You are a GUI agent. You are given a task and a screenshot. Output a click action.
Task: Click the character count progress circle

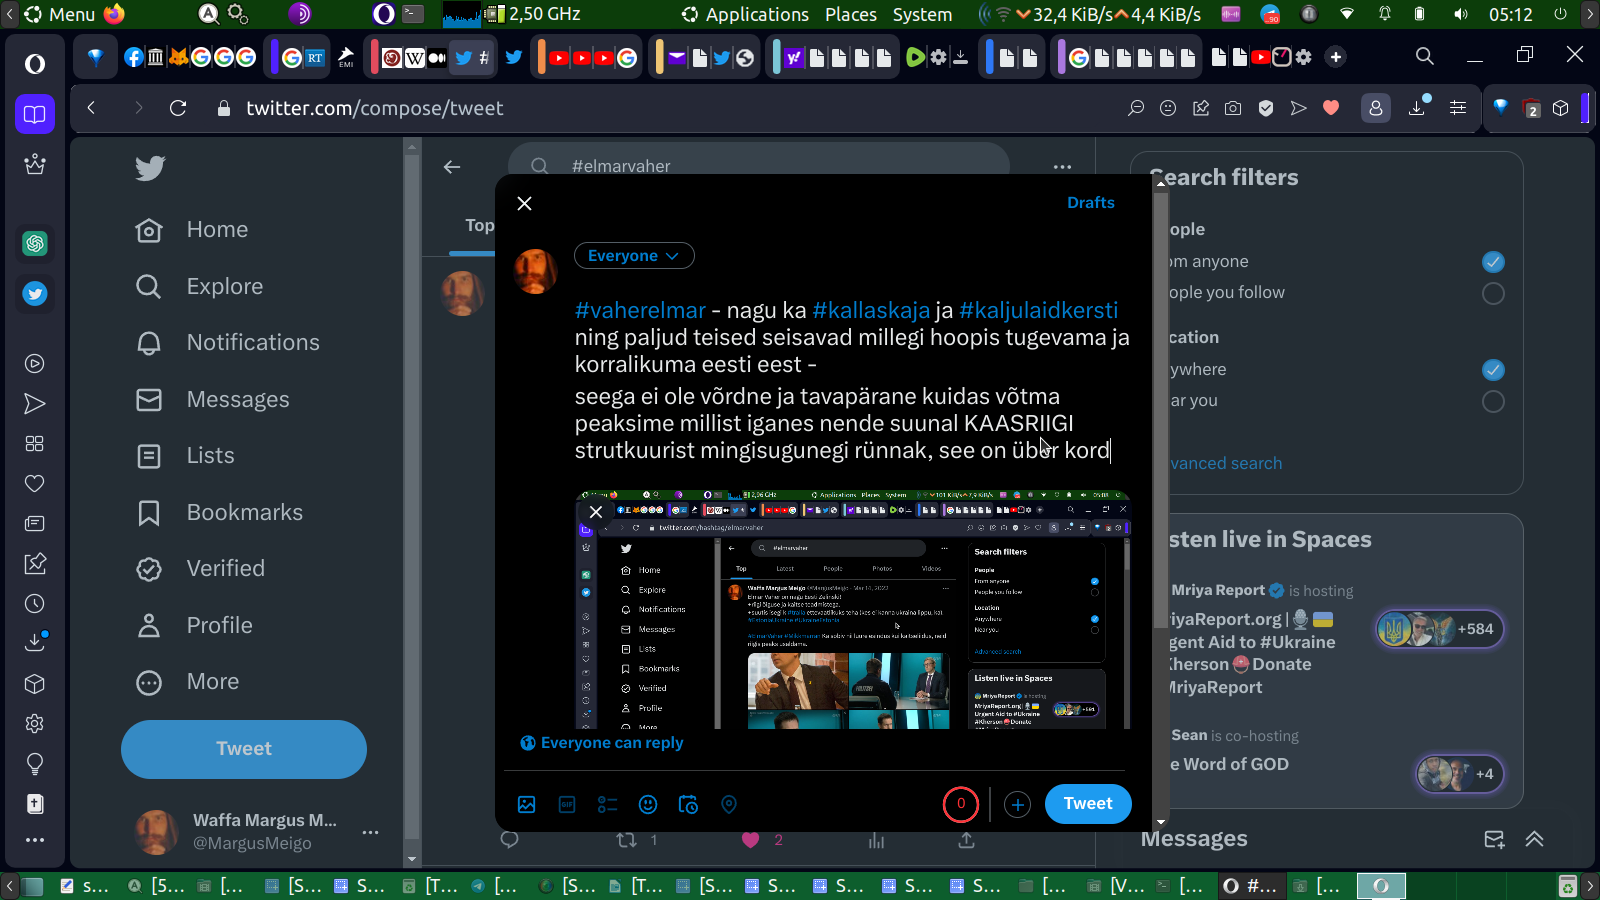[961, 803]
